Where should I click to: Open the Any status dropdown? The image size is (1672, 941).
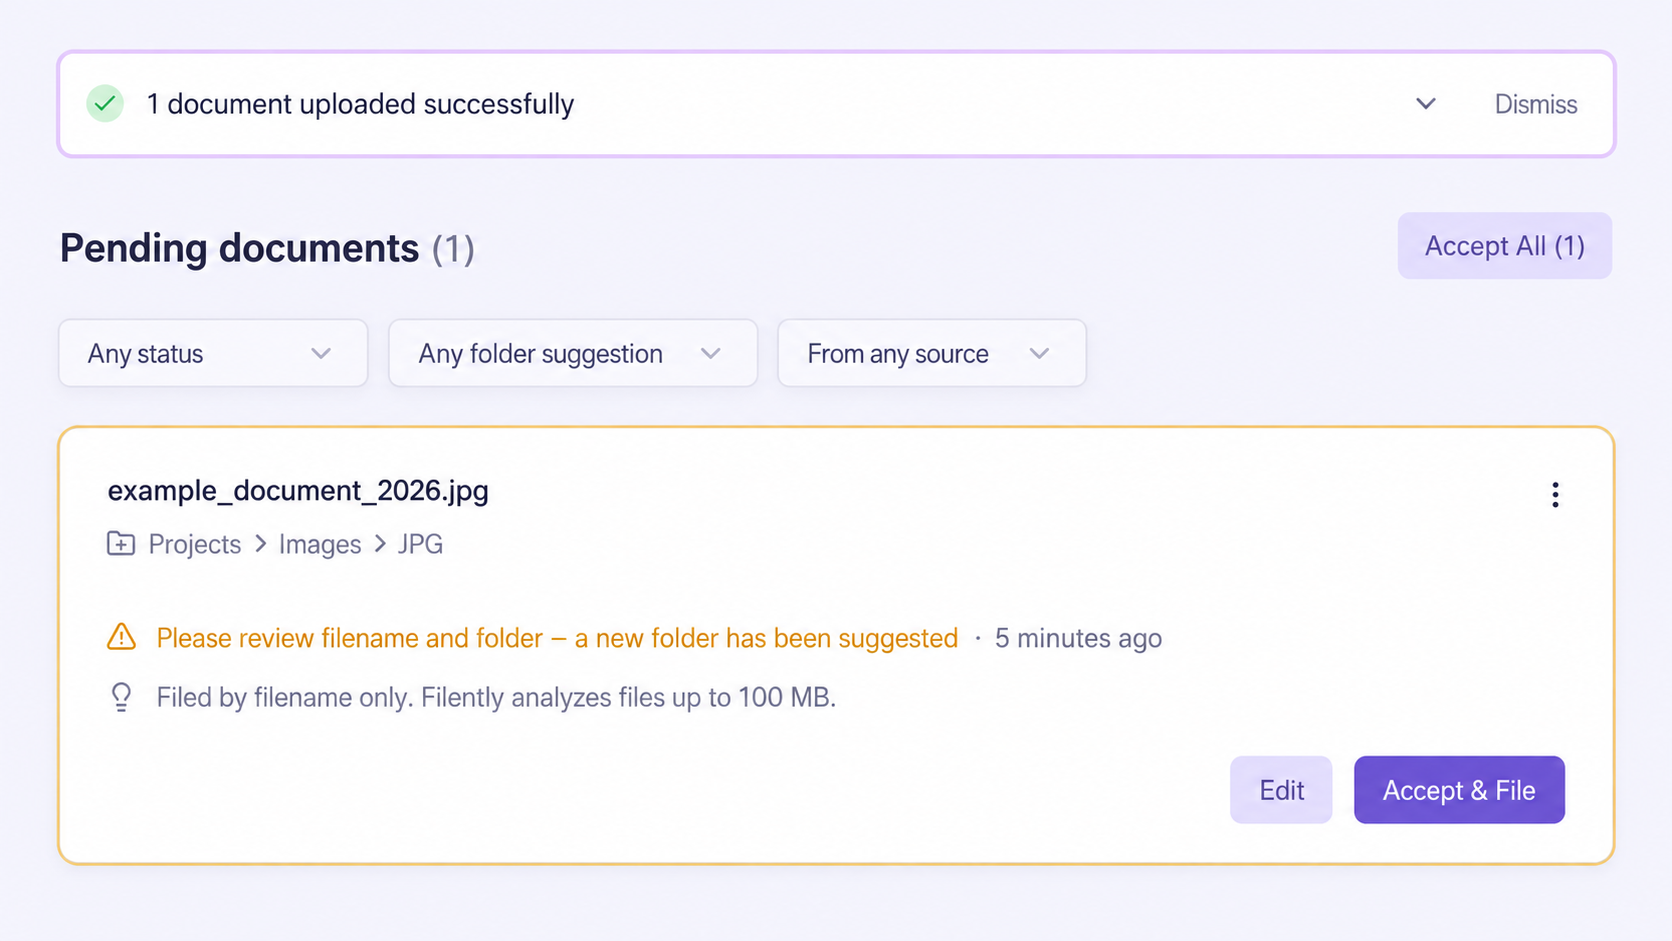click(213, 353)
